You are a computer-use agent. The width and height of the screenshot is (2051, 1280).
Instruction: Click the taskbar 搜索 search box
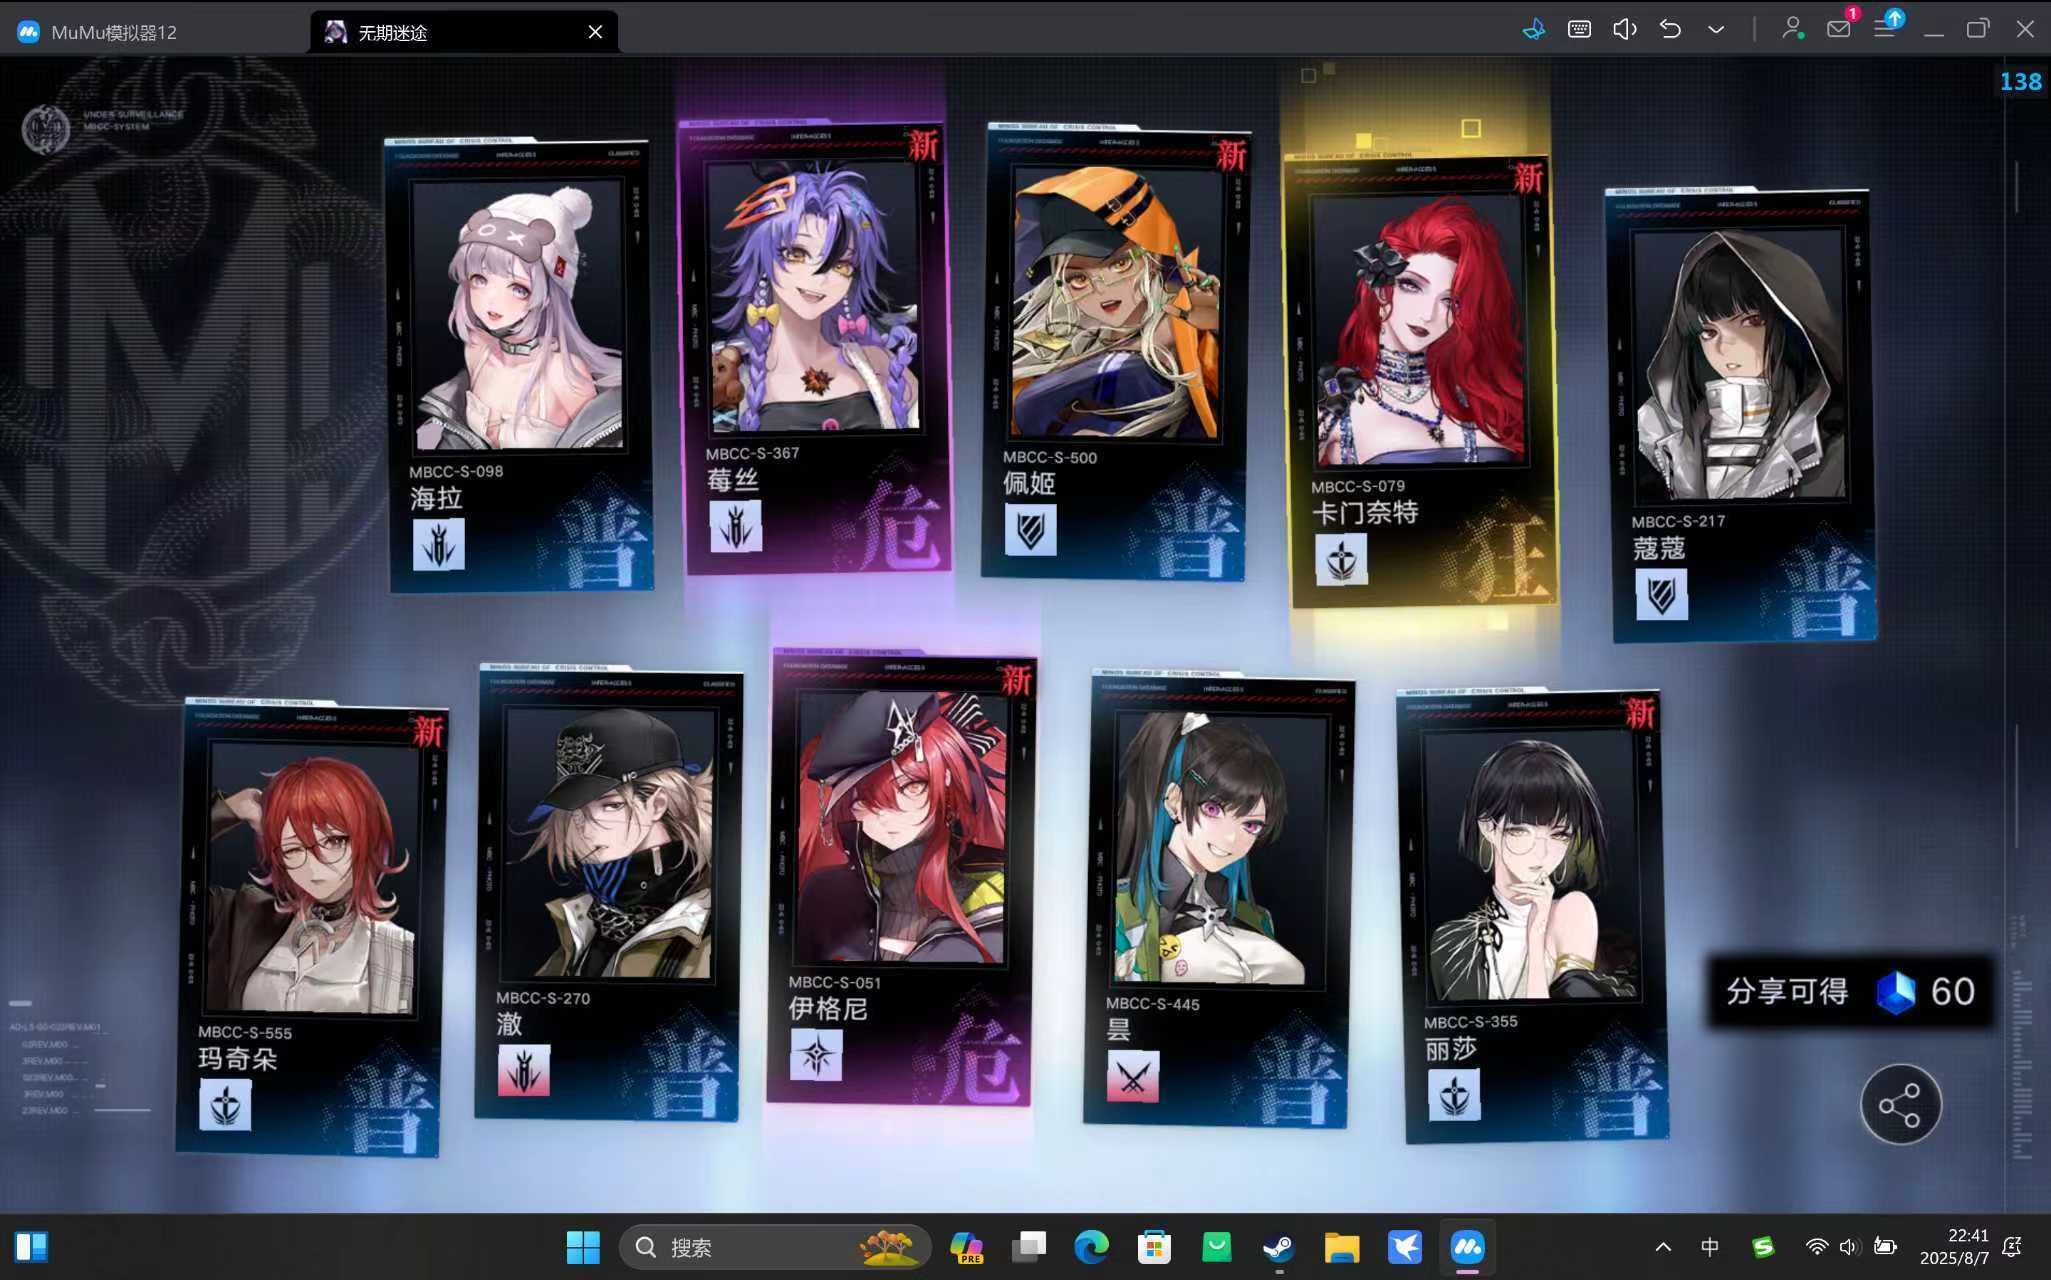tap(775, 1247)
